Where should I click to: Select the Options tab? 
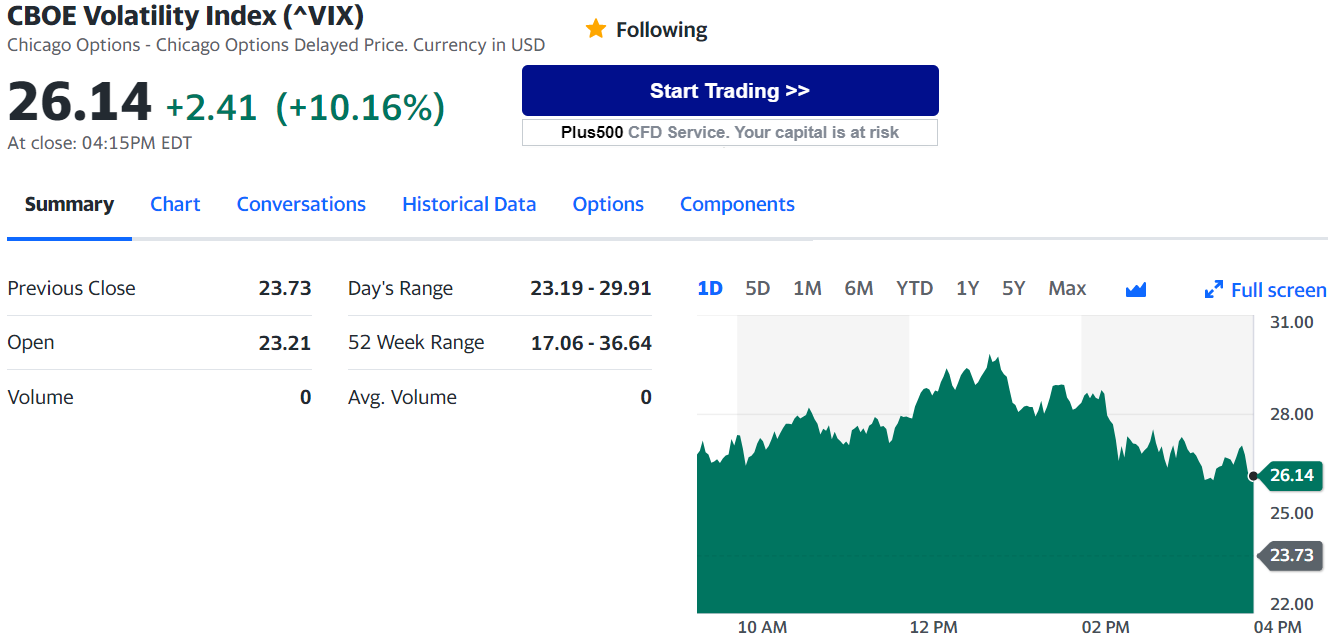pos(608,204)
